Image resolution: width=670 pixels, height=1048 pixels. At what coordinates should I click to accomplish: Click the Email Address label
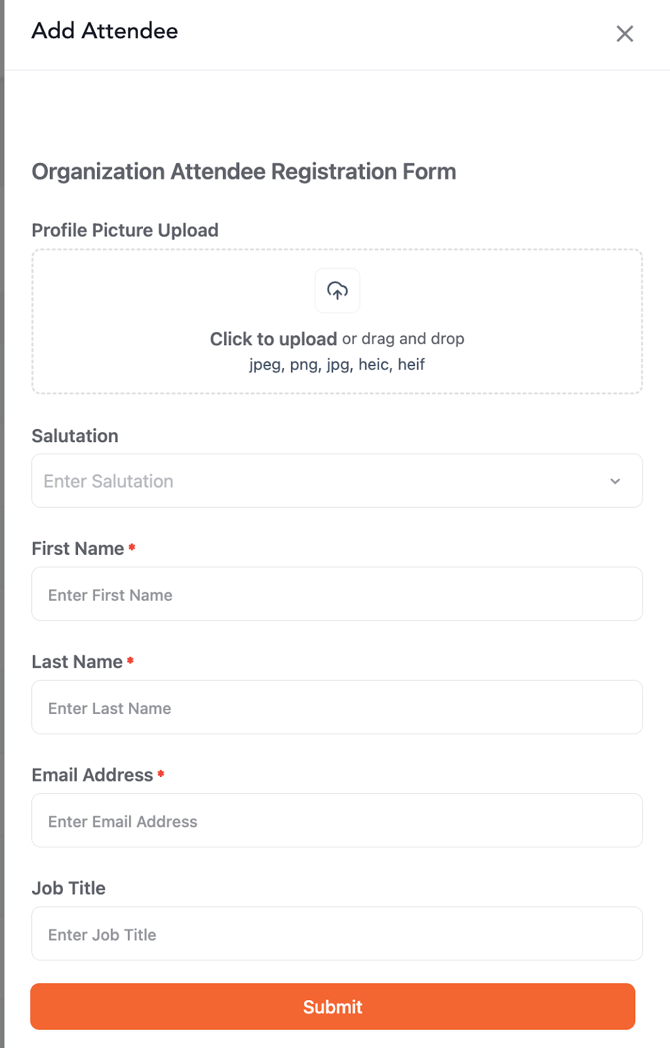(x=92, y=775)
